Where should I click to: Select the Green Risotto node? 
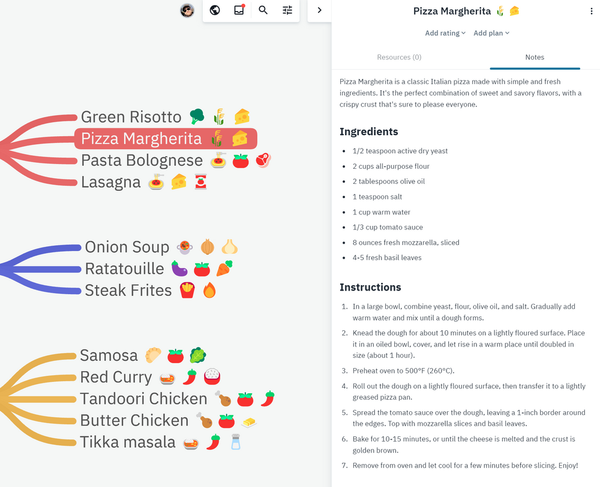click(x=131, y=117)
